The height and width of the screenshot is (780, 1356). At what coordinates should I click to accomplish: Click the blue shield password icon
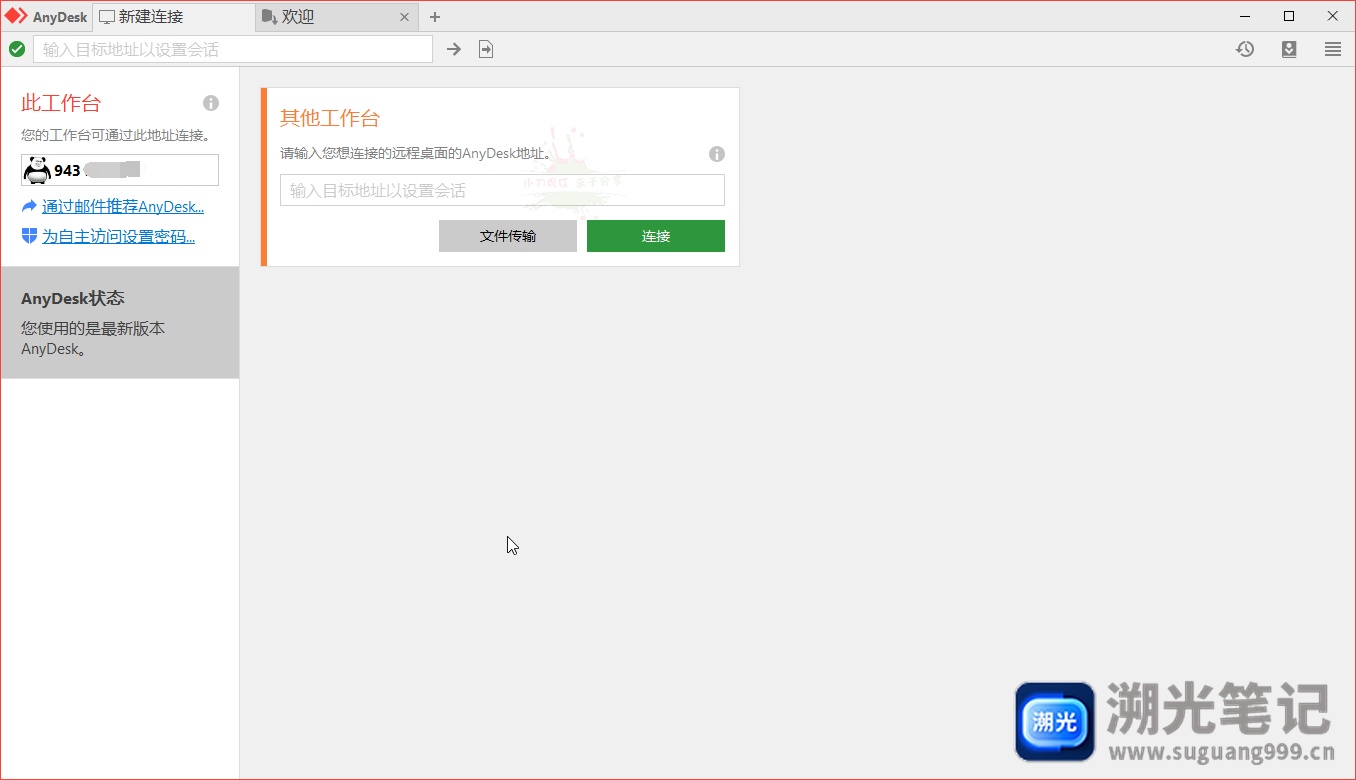tap(29, 236)
